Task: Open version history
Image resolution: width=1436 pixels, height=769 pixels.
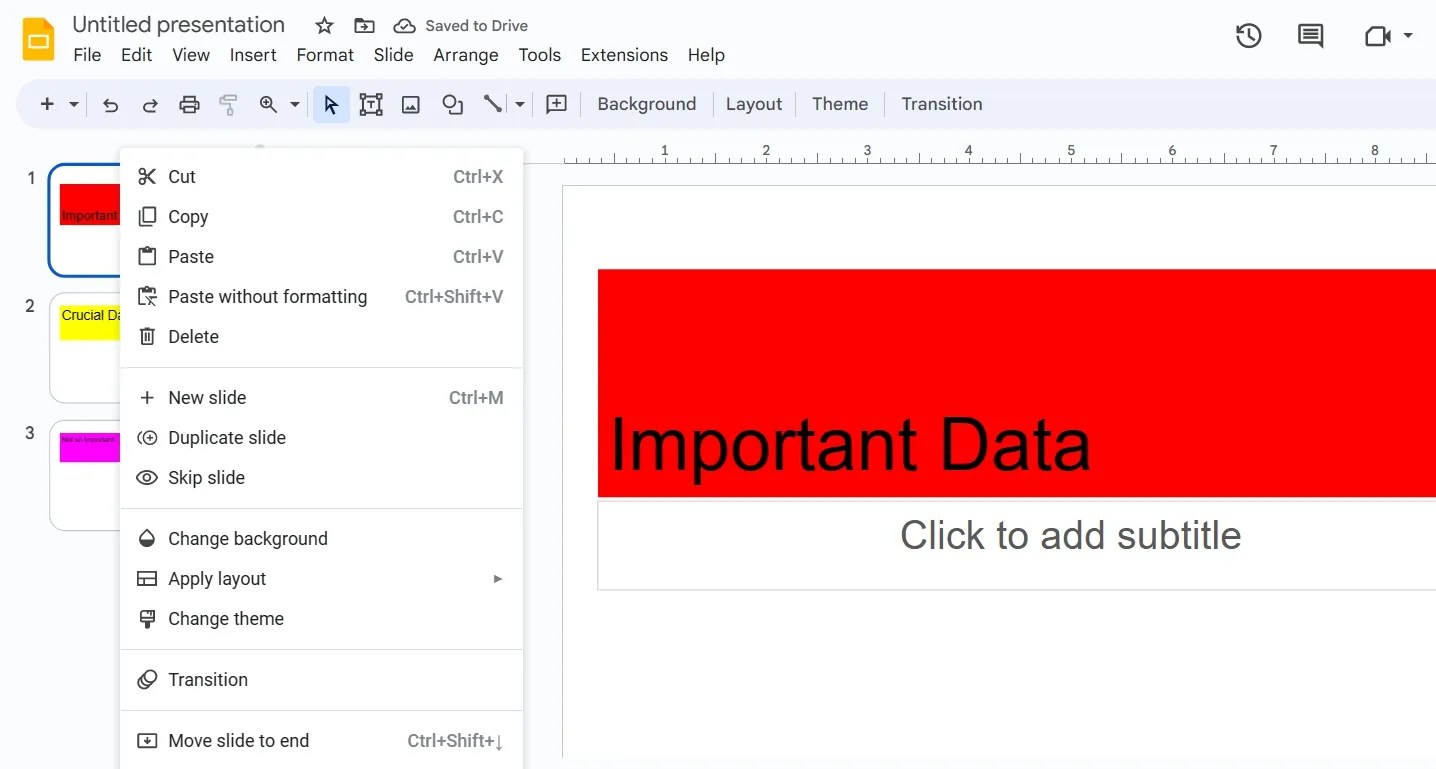Action: click(1248, 35)
